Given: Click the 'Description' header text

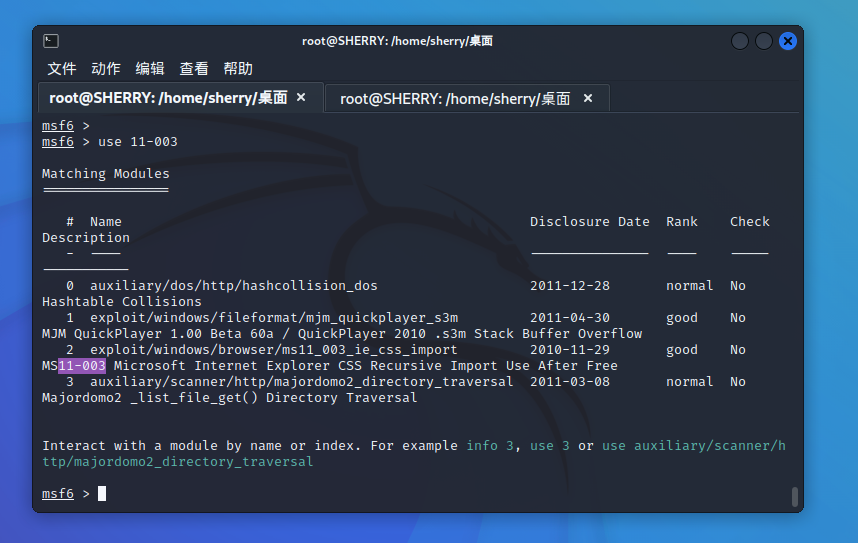Looking at the screenshot, I should click(86, 238).
